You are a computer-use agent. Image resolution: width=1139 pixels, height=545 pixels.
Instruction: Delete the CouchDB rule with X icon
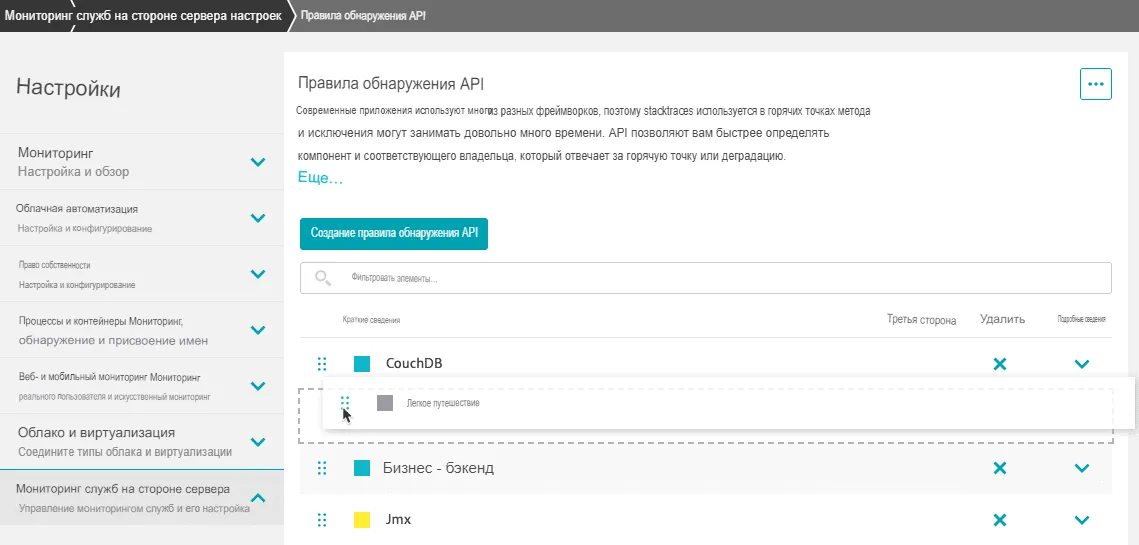coord(998,364)
